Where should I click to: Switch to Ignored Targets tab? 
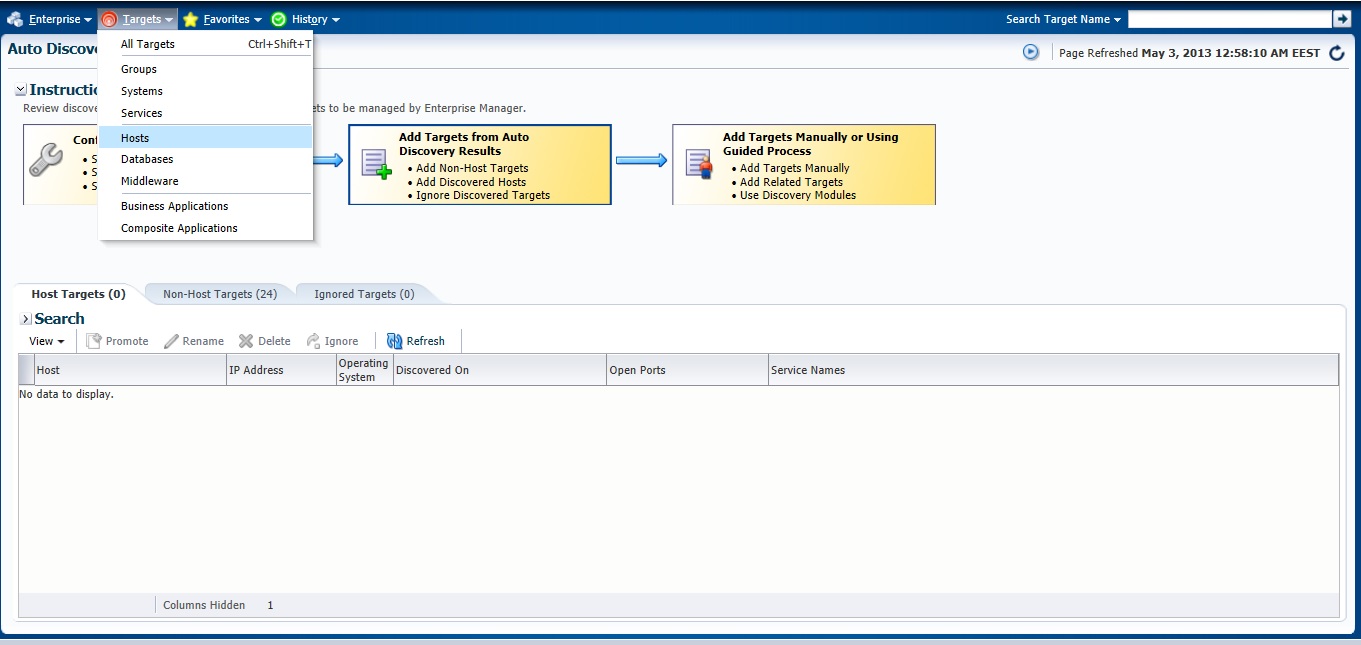[x=364, y=294]
